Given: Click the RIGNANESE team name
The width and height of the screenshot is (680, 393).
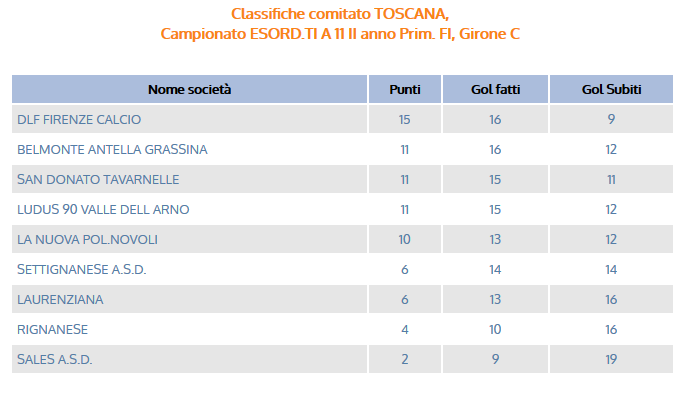Looking at the screenshot, I should 52,329.
